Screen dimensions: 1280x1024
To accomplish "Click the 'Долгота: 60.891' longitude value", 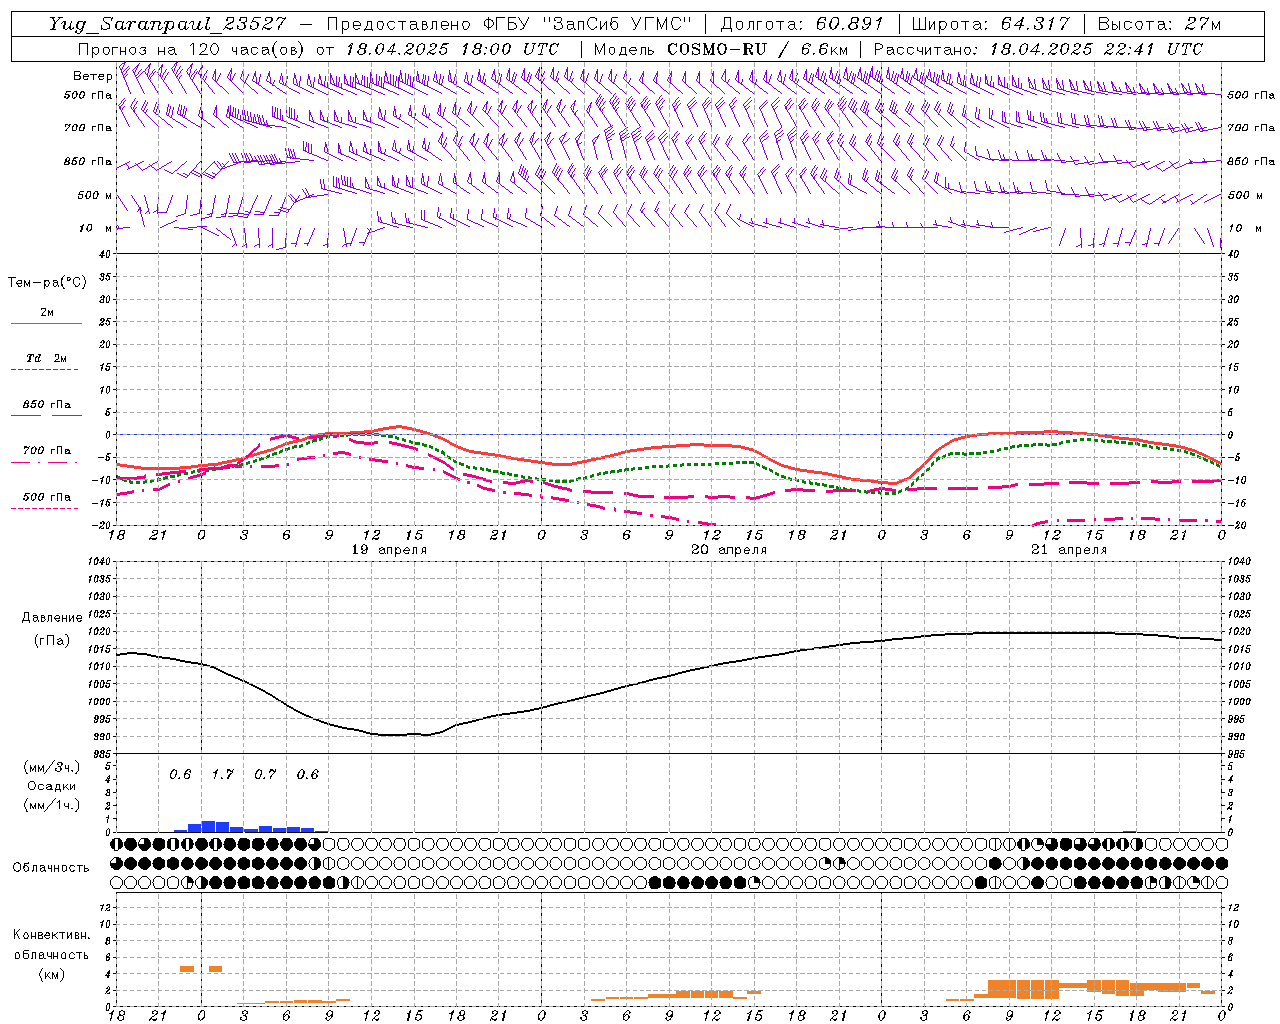I will click(802, 24).
